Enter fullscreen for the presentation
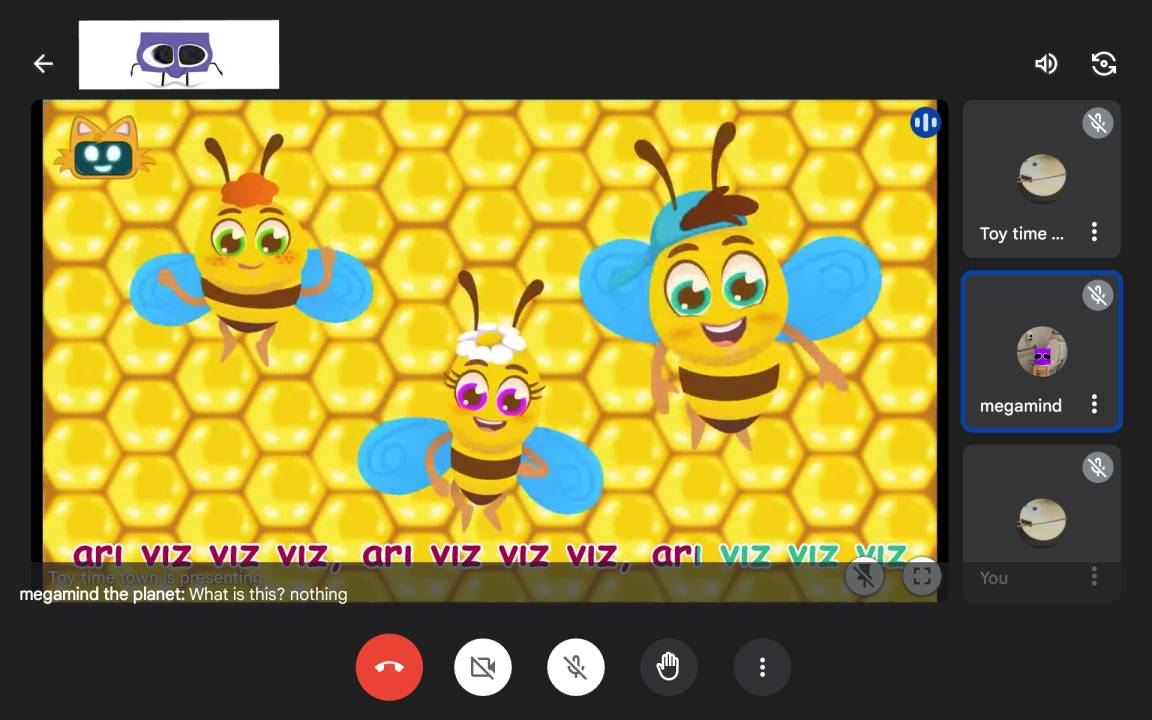The width and height of the screenshot is (1152, 720). coord(922,577)
